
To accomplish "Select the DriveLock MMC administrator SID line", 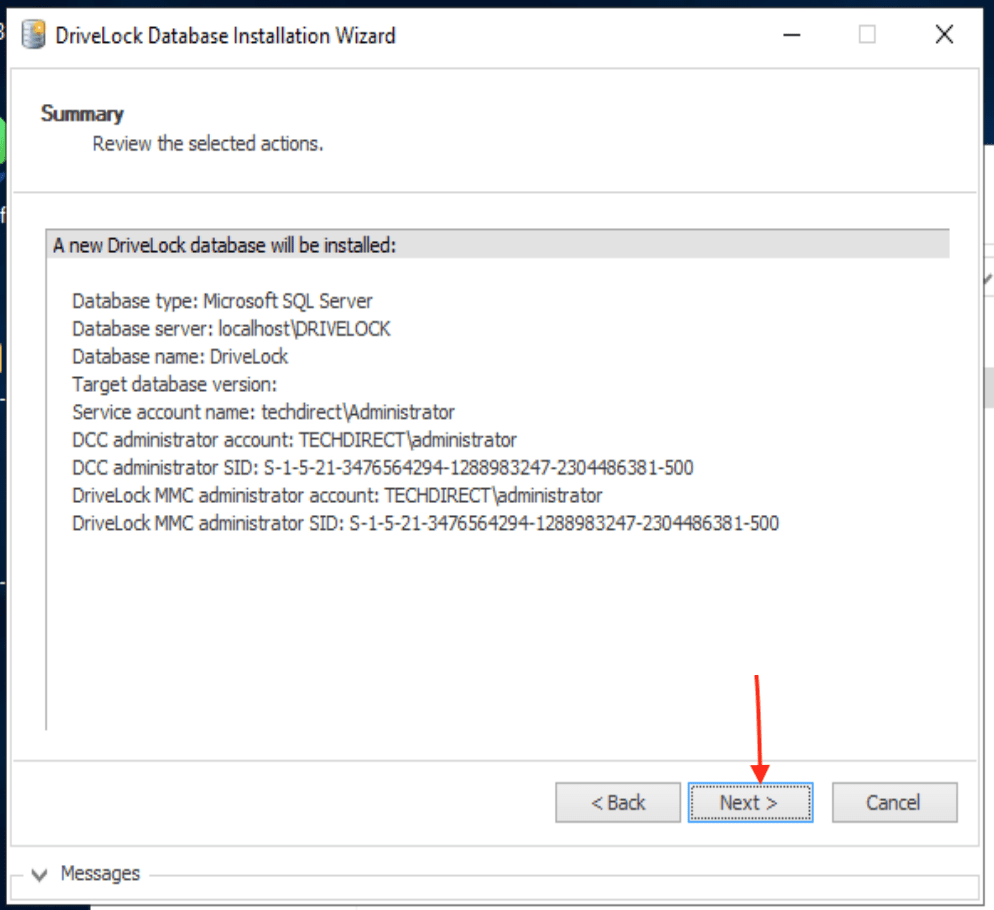I will coord(425,523).
